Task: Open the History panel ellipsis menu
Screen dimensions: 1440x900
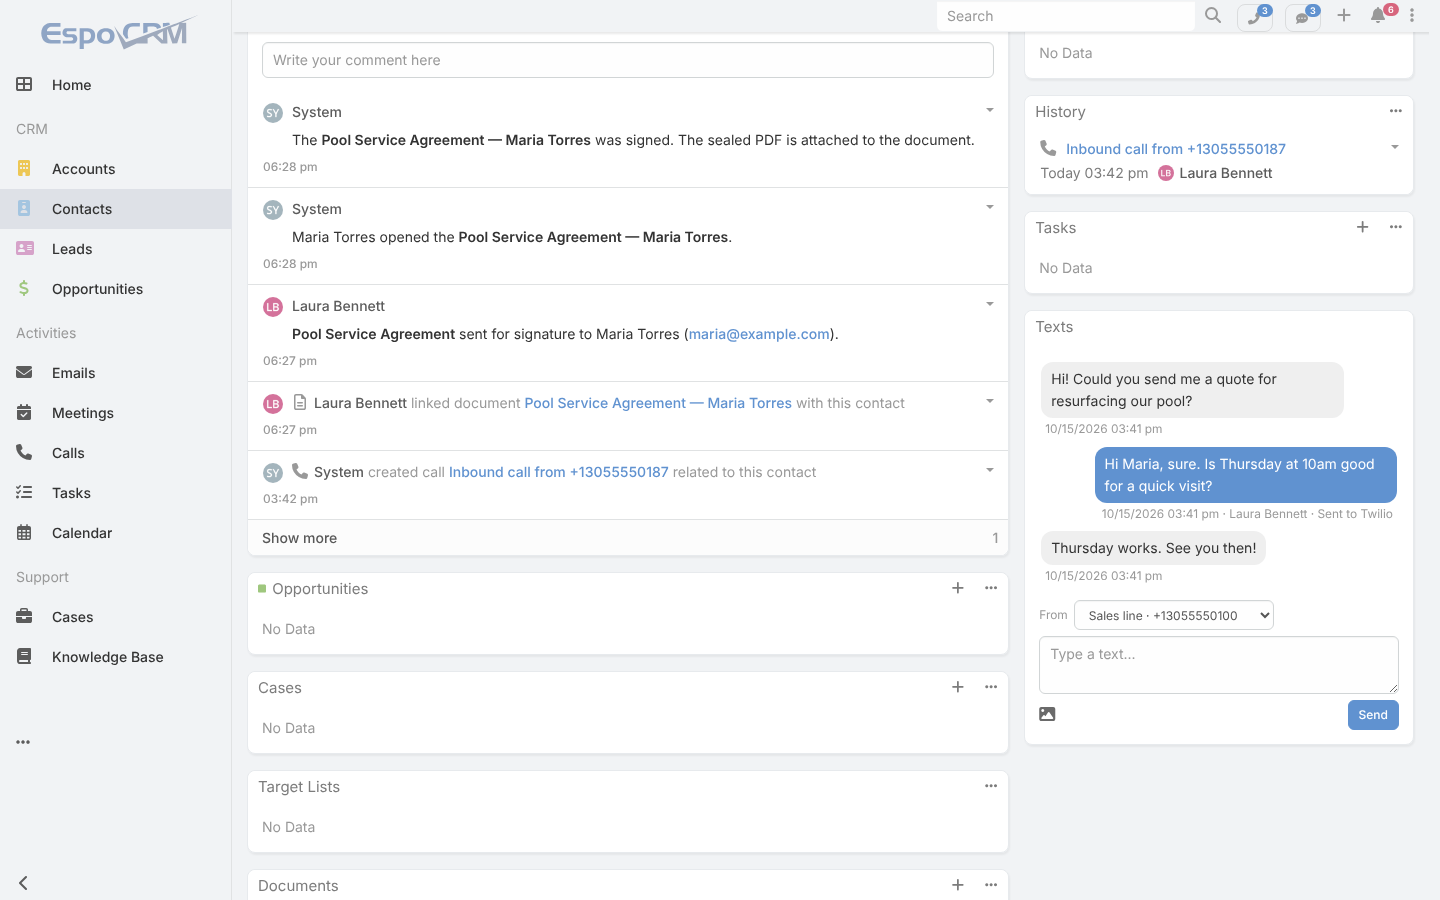Action: 1396,111
